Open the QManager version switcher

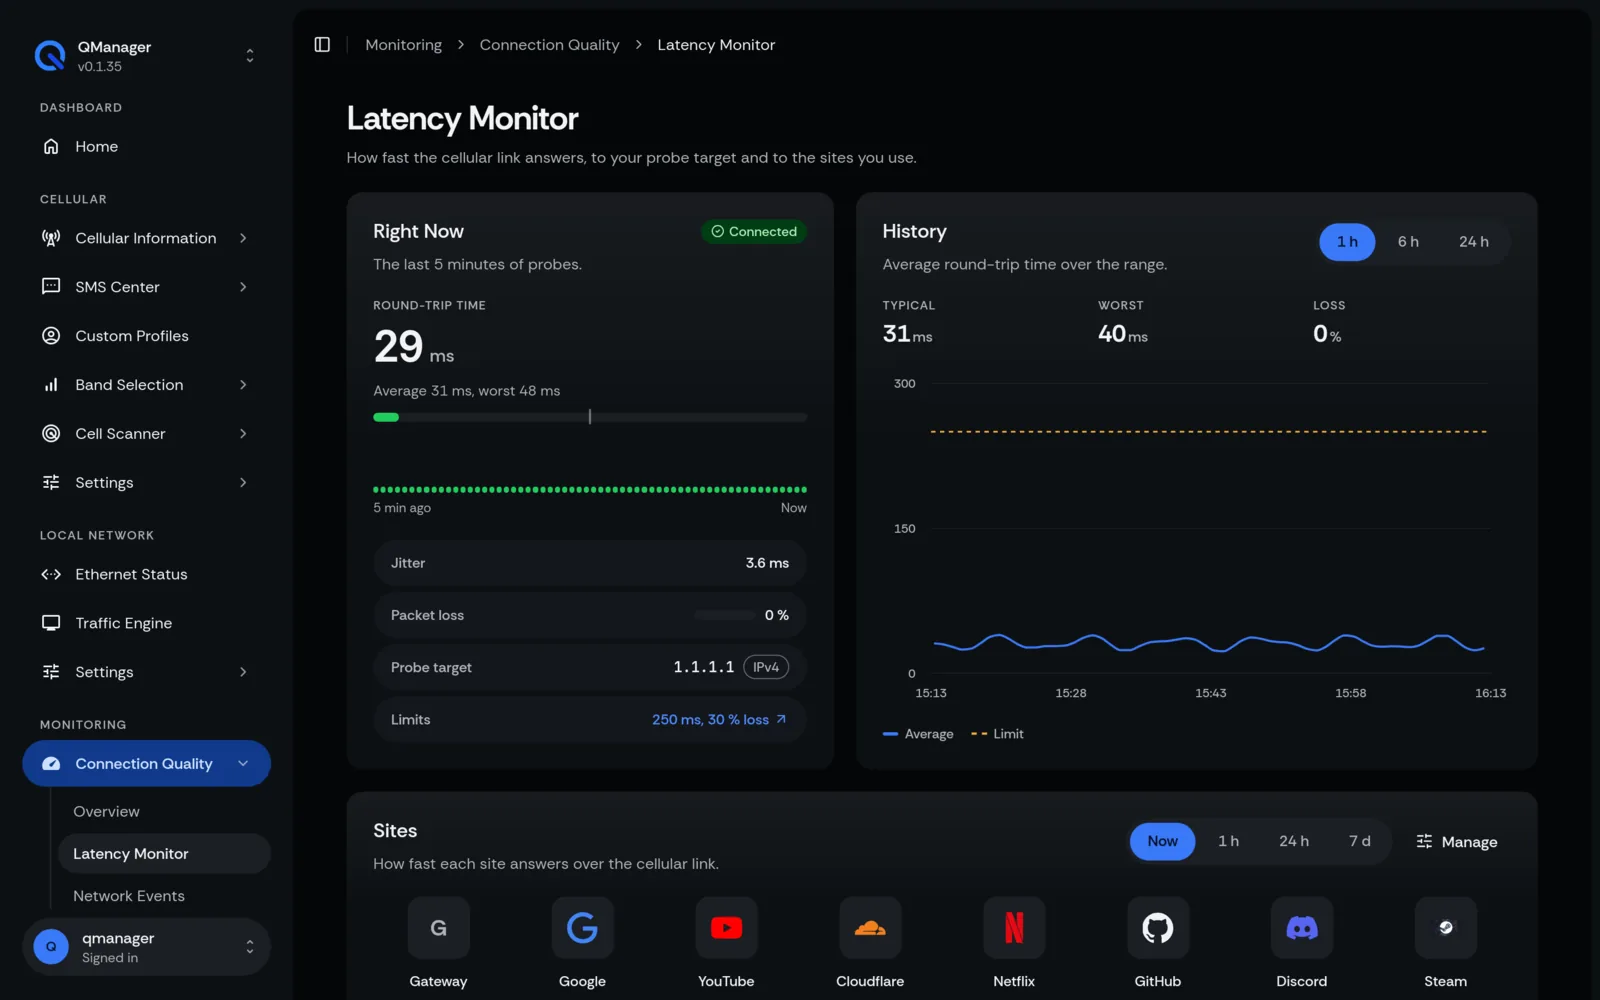coord(250,56)
